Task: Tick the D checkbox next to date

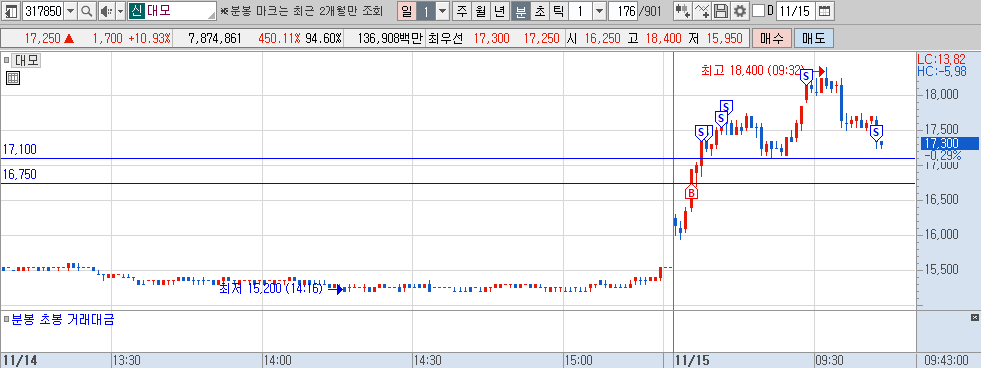Action: pyautogui.click(x=758, y=11)
